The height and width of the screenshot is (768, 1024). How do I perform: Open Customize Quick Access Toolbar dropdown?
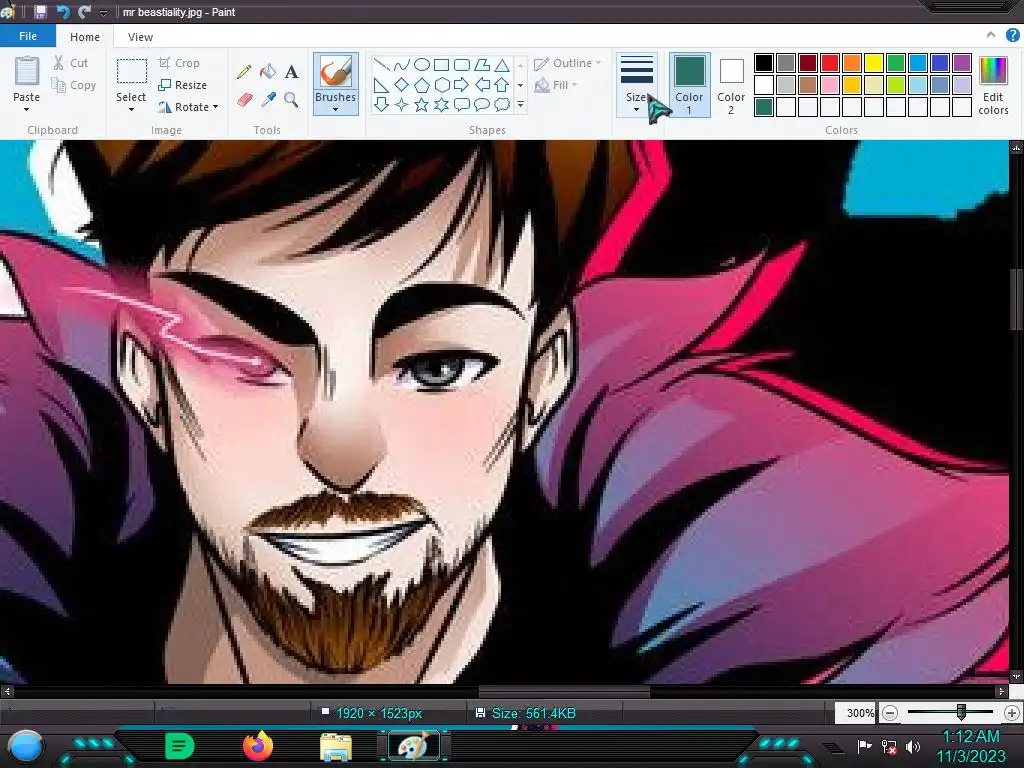[x=103, y=12]
